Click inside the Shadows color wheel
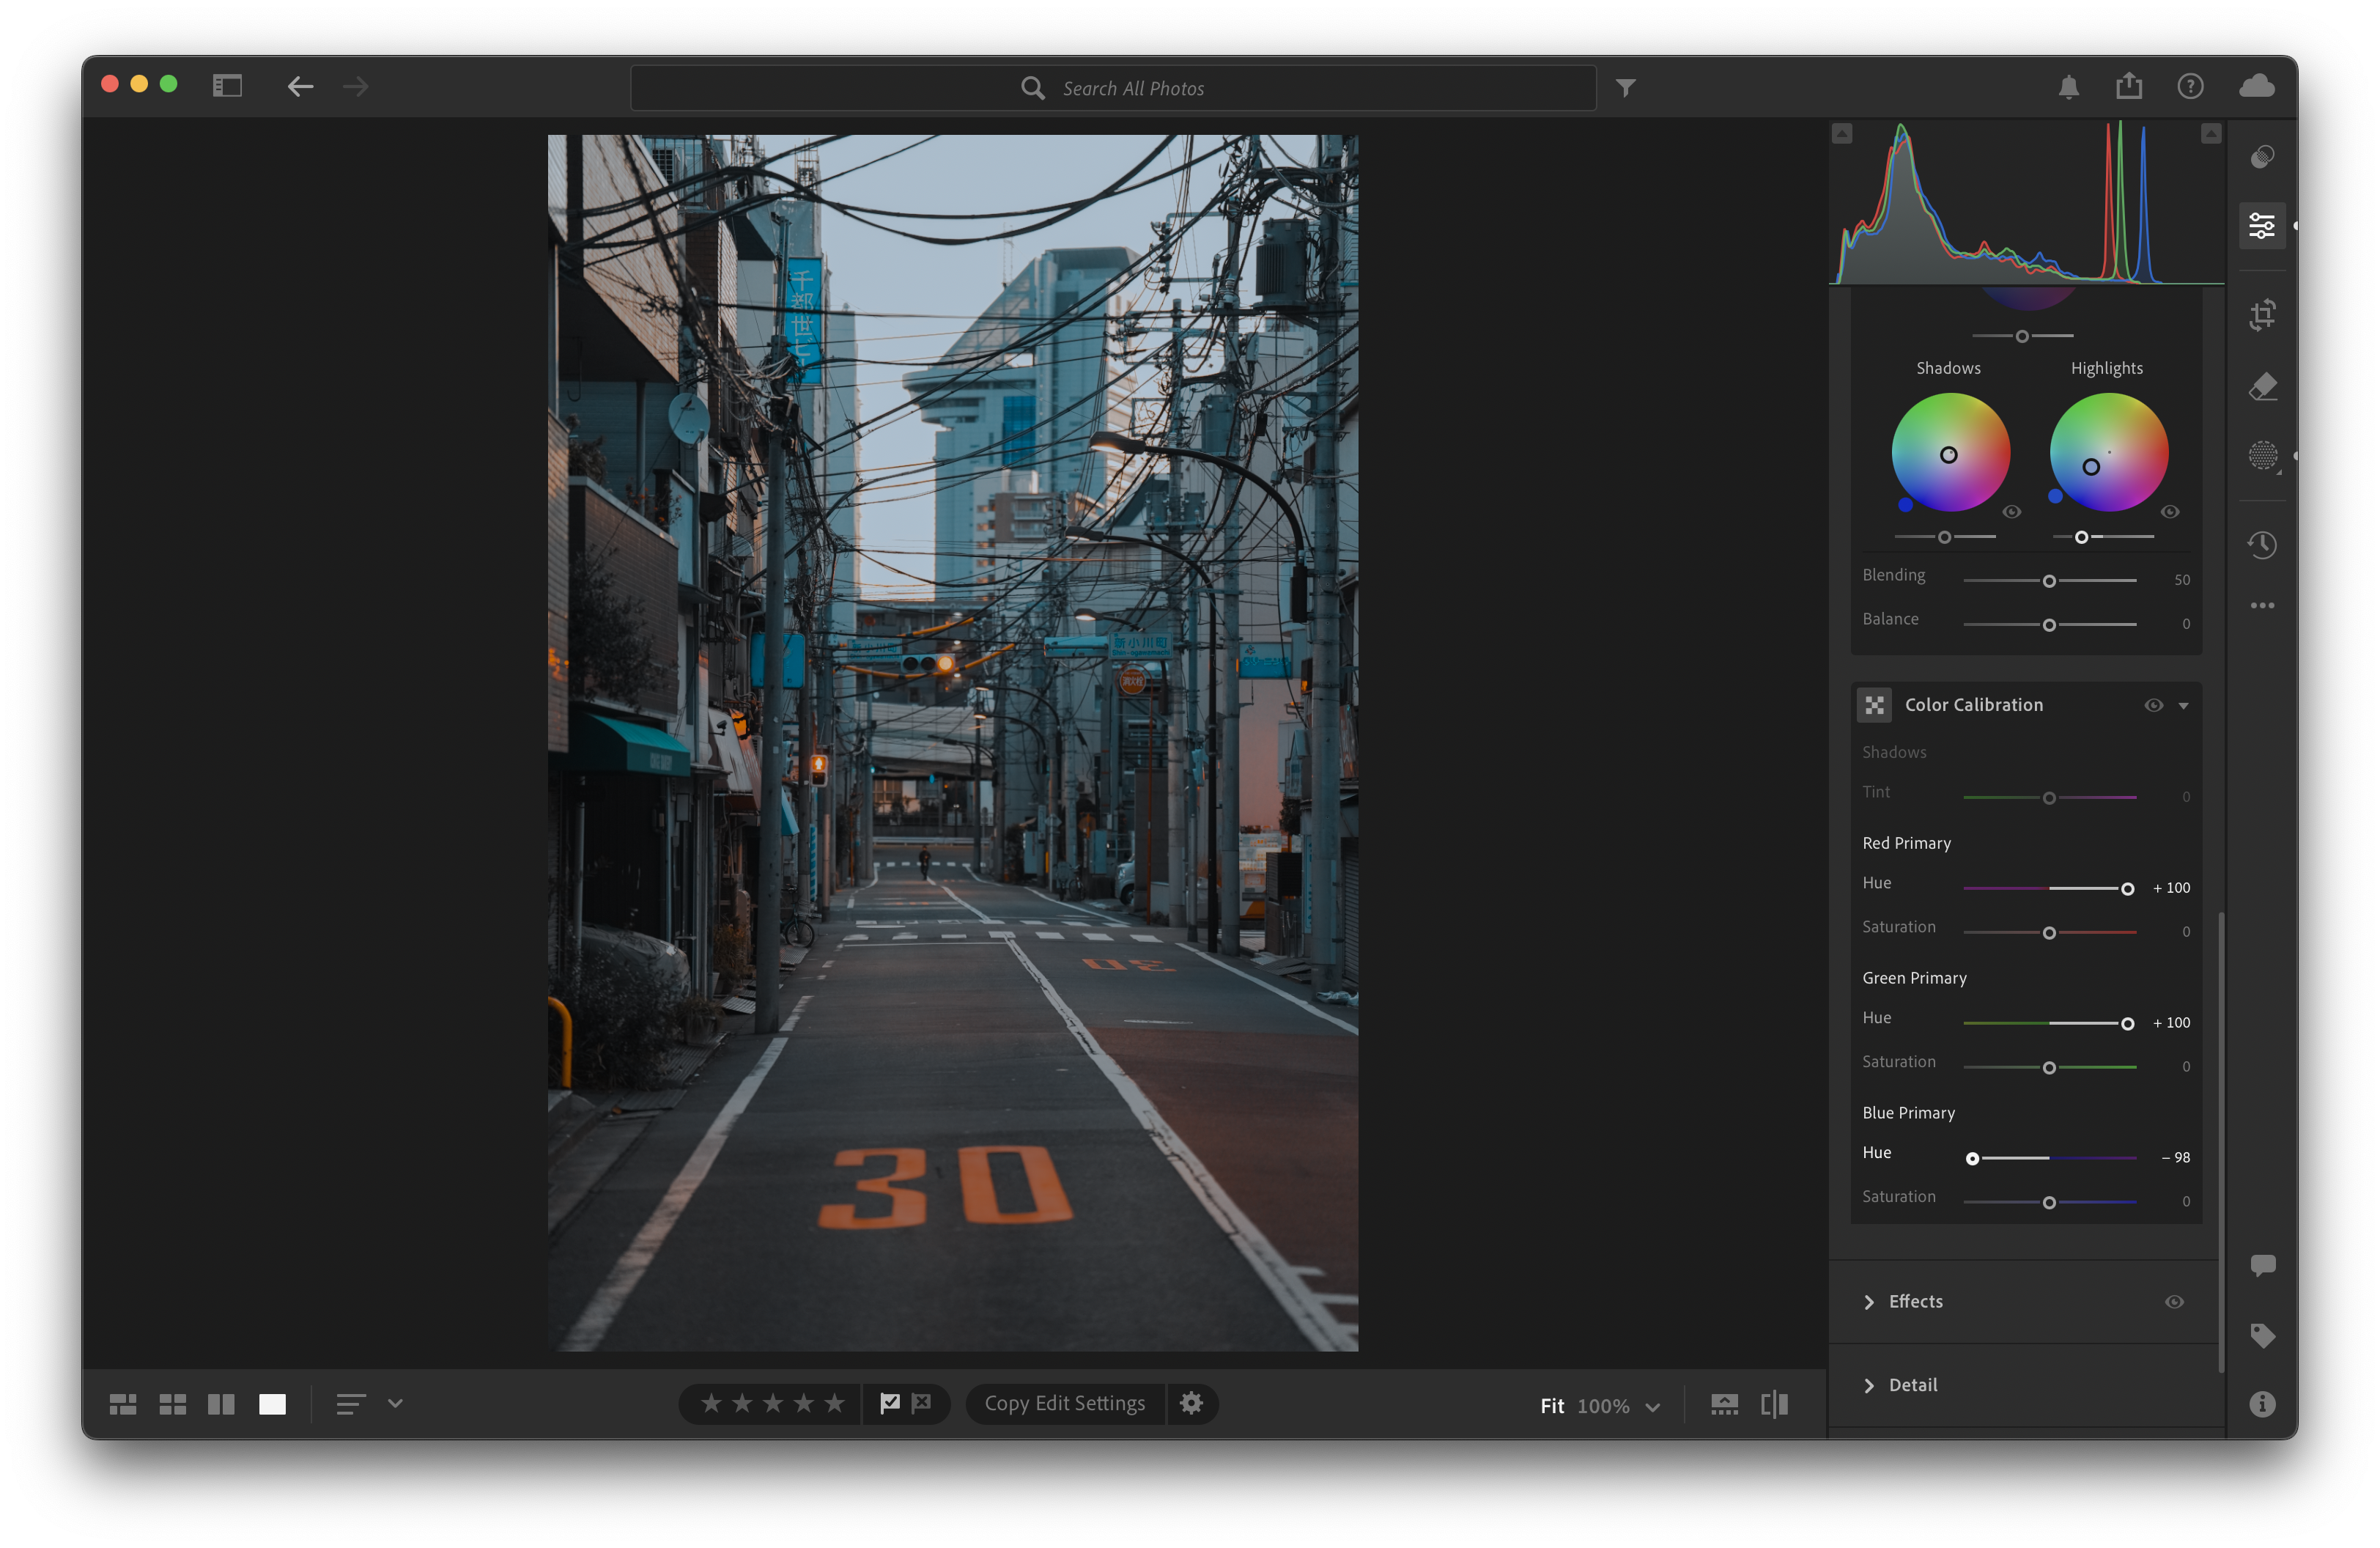2380x1548 pixels. point(1950,452)
